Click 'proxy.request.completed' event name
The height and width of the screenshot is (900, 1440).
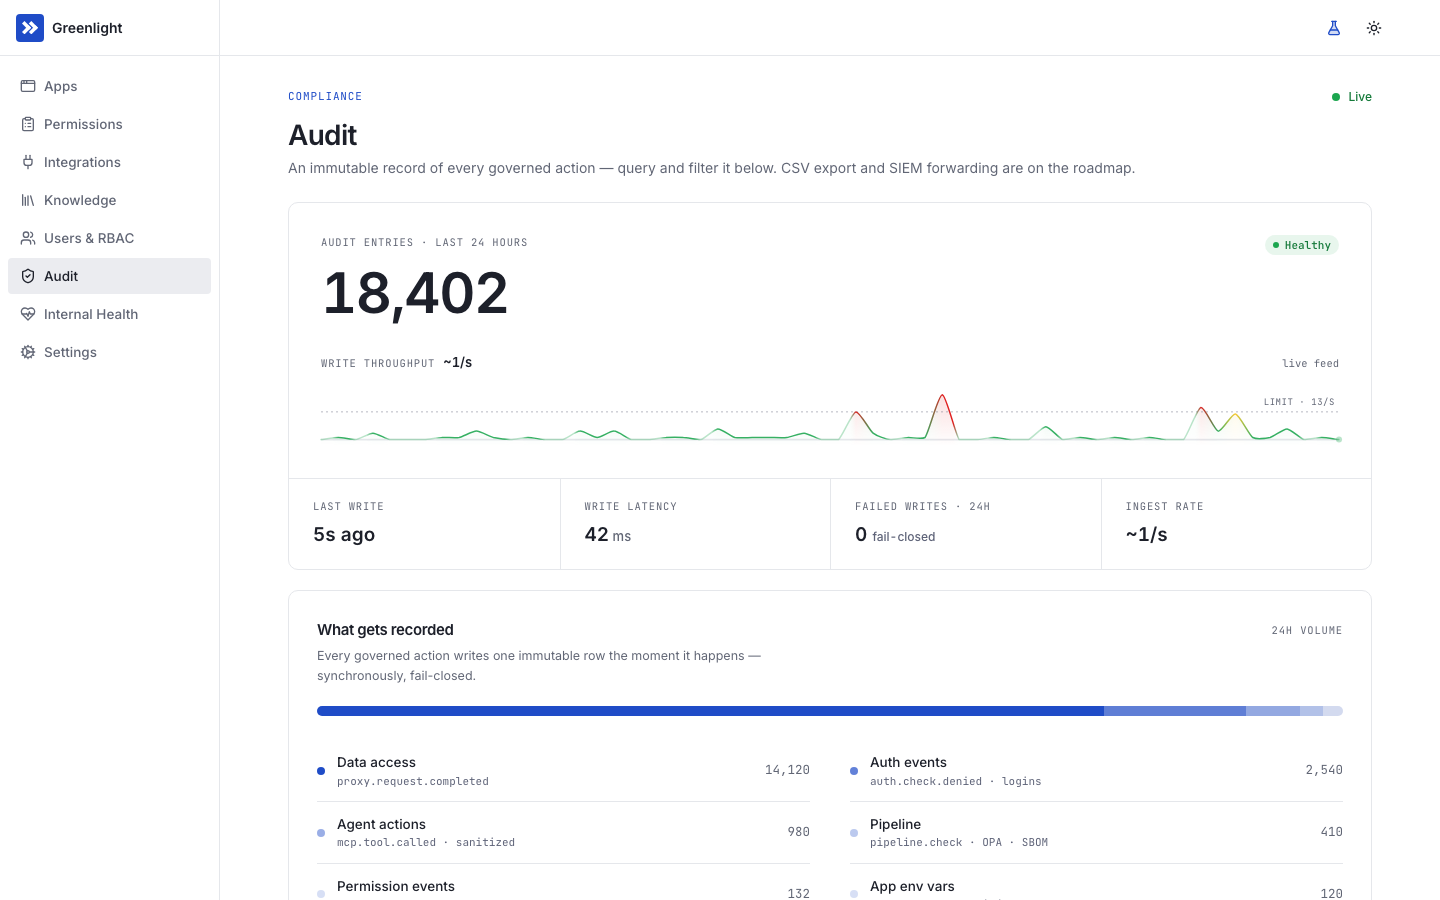413,782
